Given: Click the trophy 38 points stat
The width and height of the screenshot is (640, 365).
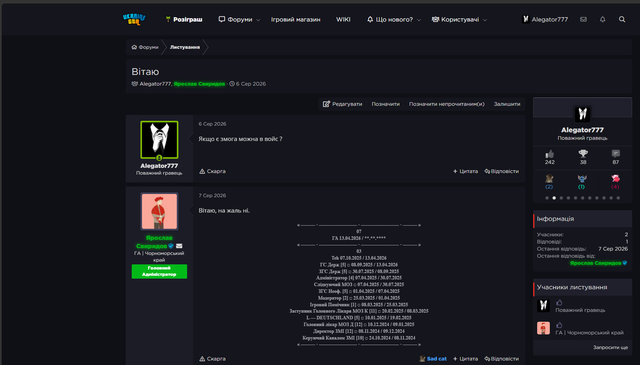Looking at the screenshot, I should (x=583, y=157).
